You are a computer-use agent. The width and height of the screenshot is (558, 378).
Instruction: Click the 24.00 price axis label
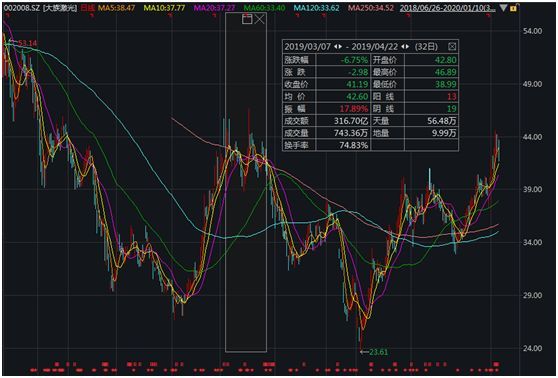click(x=532, y=348)
